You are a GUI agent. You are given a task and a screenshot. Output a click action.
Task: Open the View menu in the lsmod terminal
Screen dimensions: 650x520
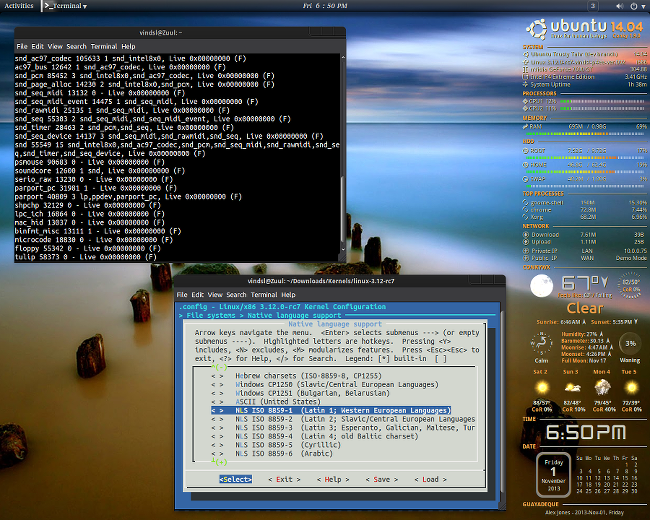click(55, 46)
